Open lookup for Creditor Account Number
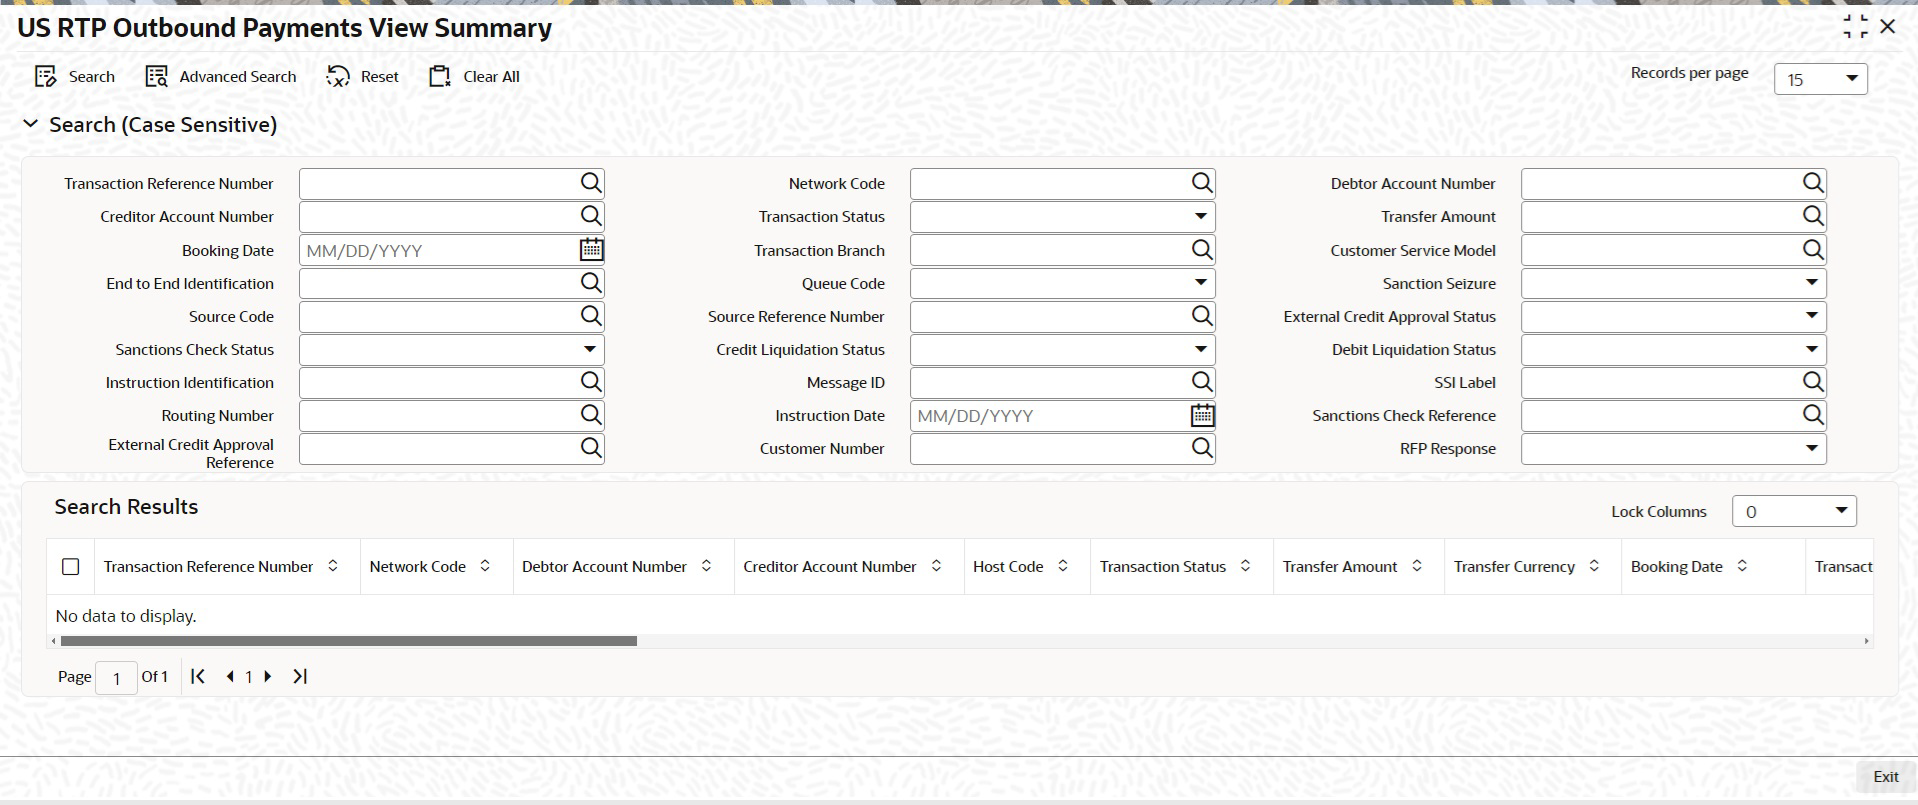The image size is (1918, 805). 591,216
